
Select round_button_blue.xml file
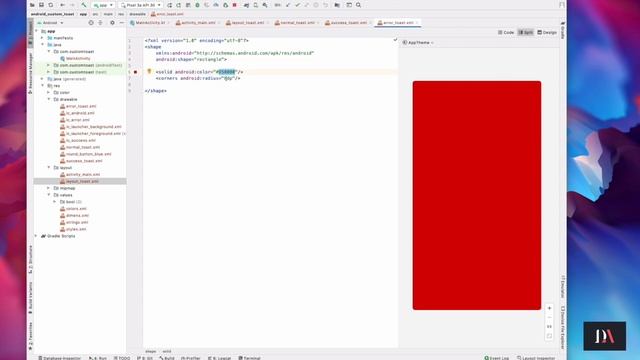click(85, 154)
